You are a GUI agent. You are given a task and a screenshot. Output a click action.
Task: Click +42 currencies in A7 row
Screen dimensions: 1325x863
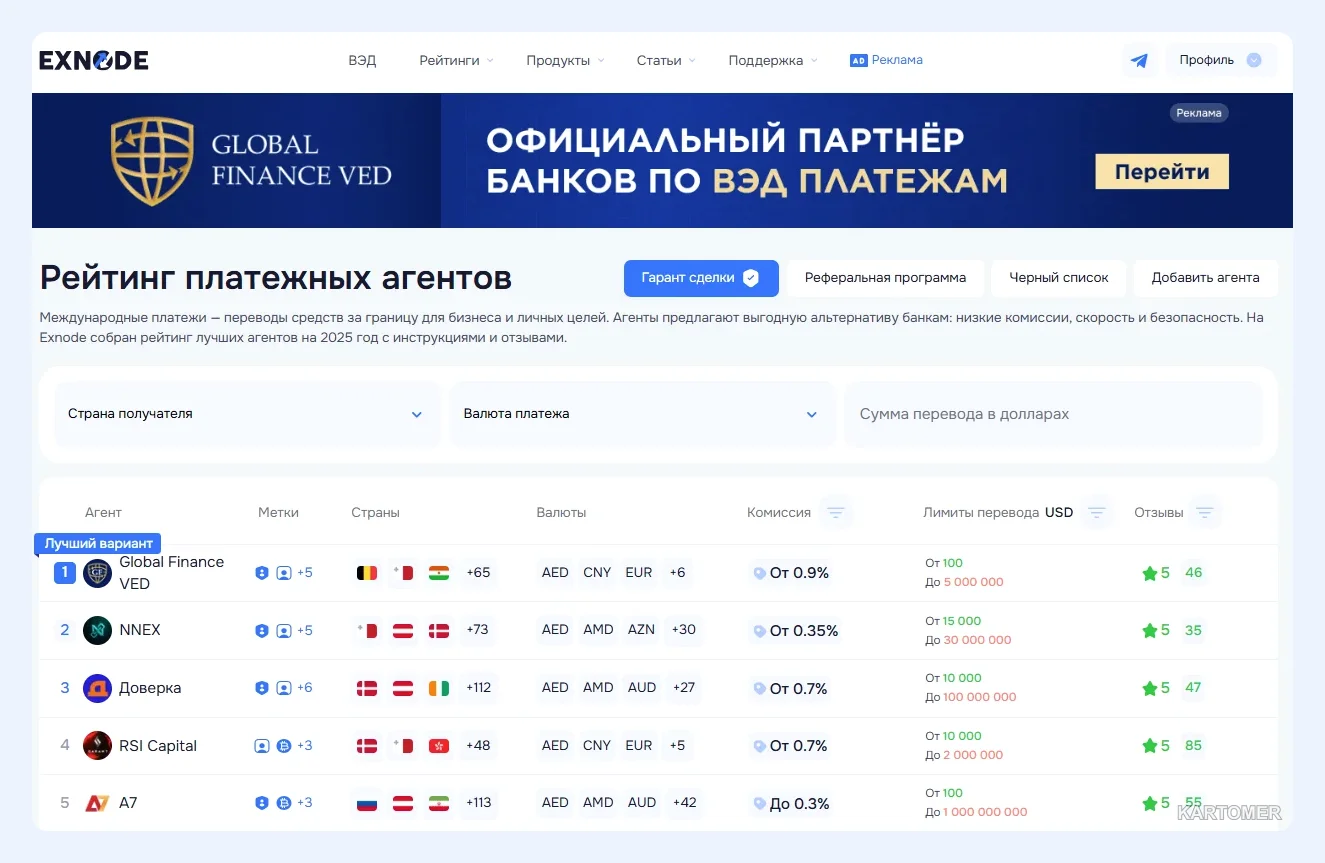tap(684, 803)
